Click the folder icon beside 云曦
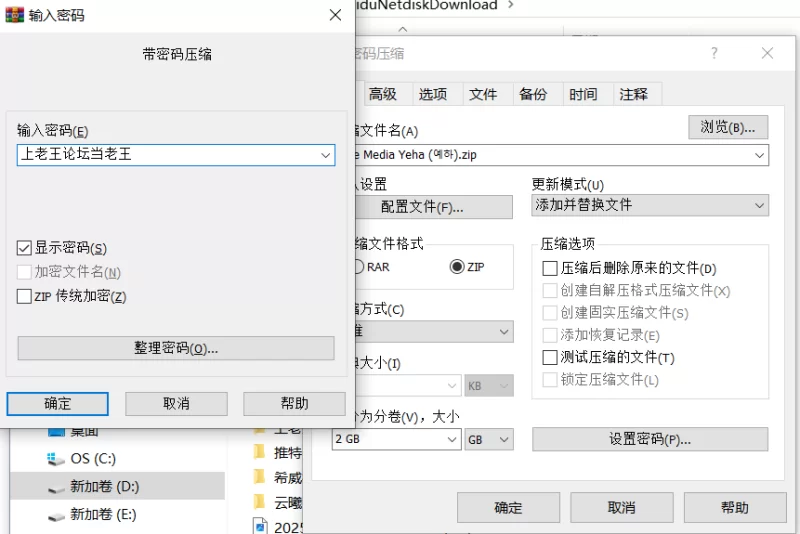Screen dimensions: 800x534 click(260, 502)
